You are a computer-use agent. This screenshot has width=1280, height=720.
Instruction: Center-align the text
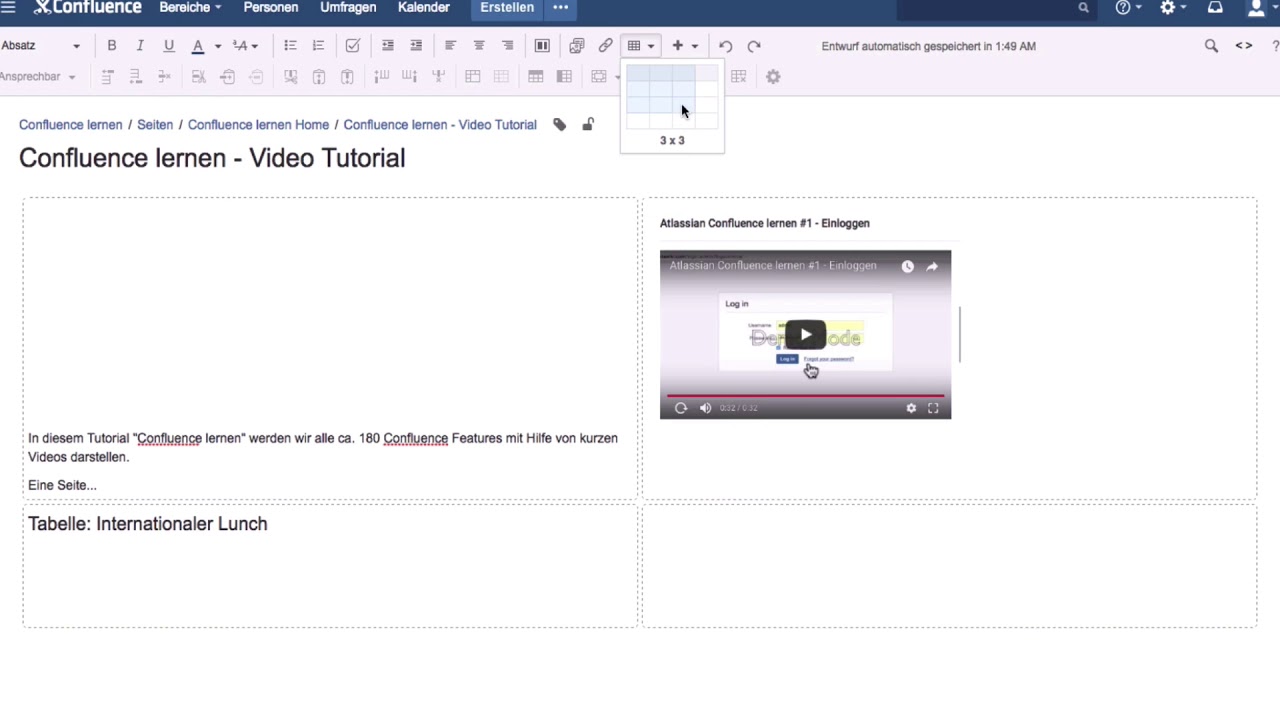(x=479, y=46)
